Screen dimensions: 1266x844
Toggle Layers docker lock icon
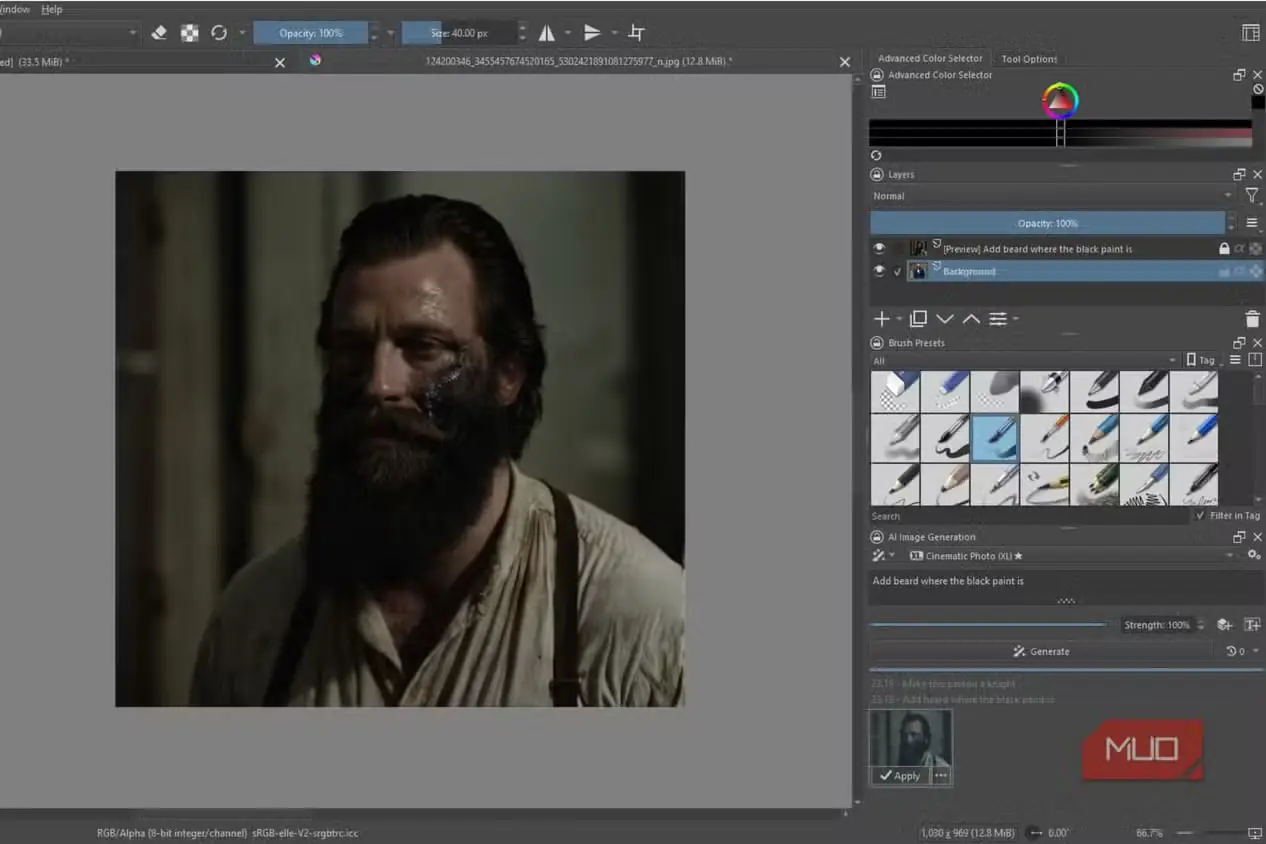click(x=877, y=174)
